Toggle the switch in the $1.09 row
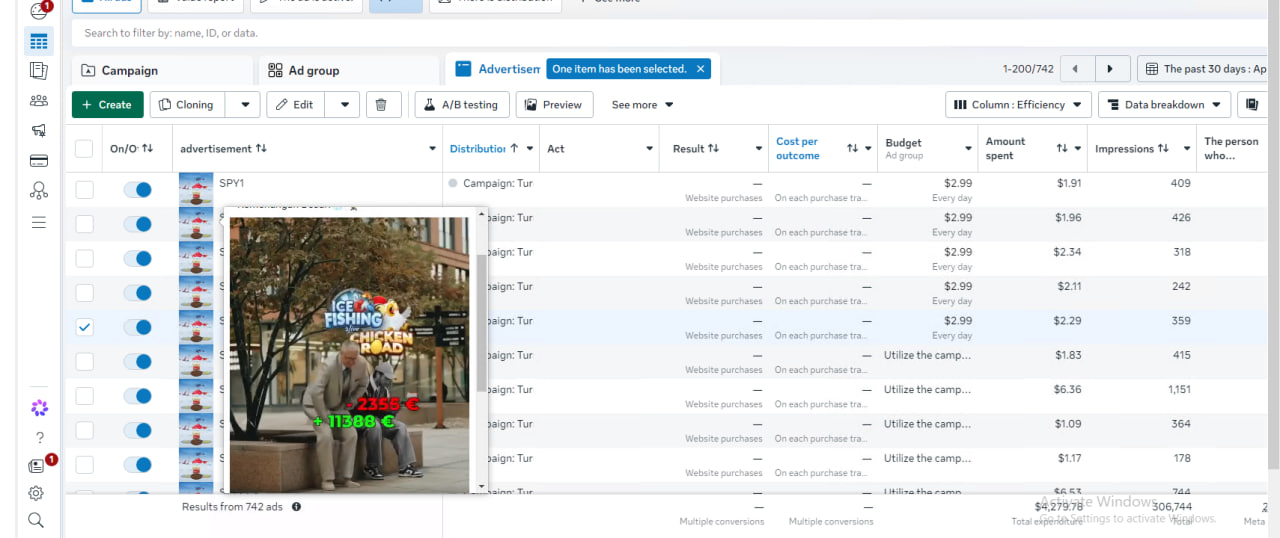This screenshot has width=1280, height=538. (137, 430)
